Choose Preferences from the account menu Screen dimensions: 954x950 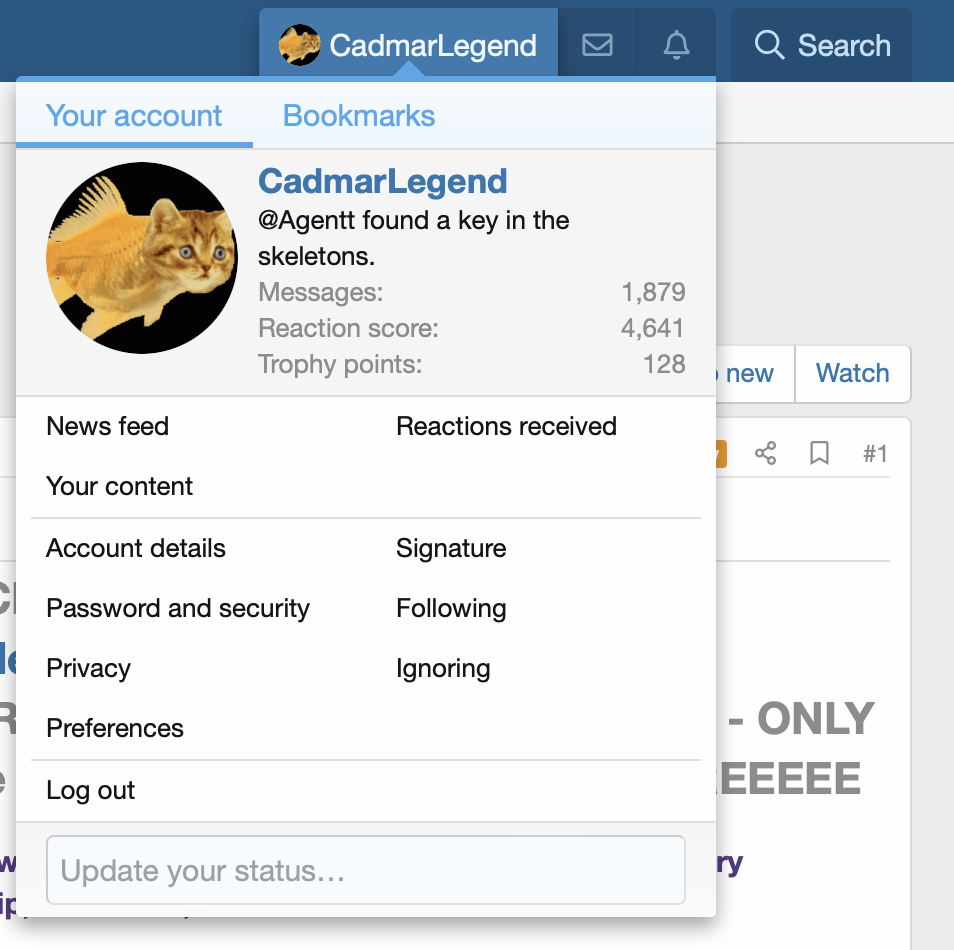pos(115,728)
